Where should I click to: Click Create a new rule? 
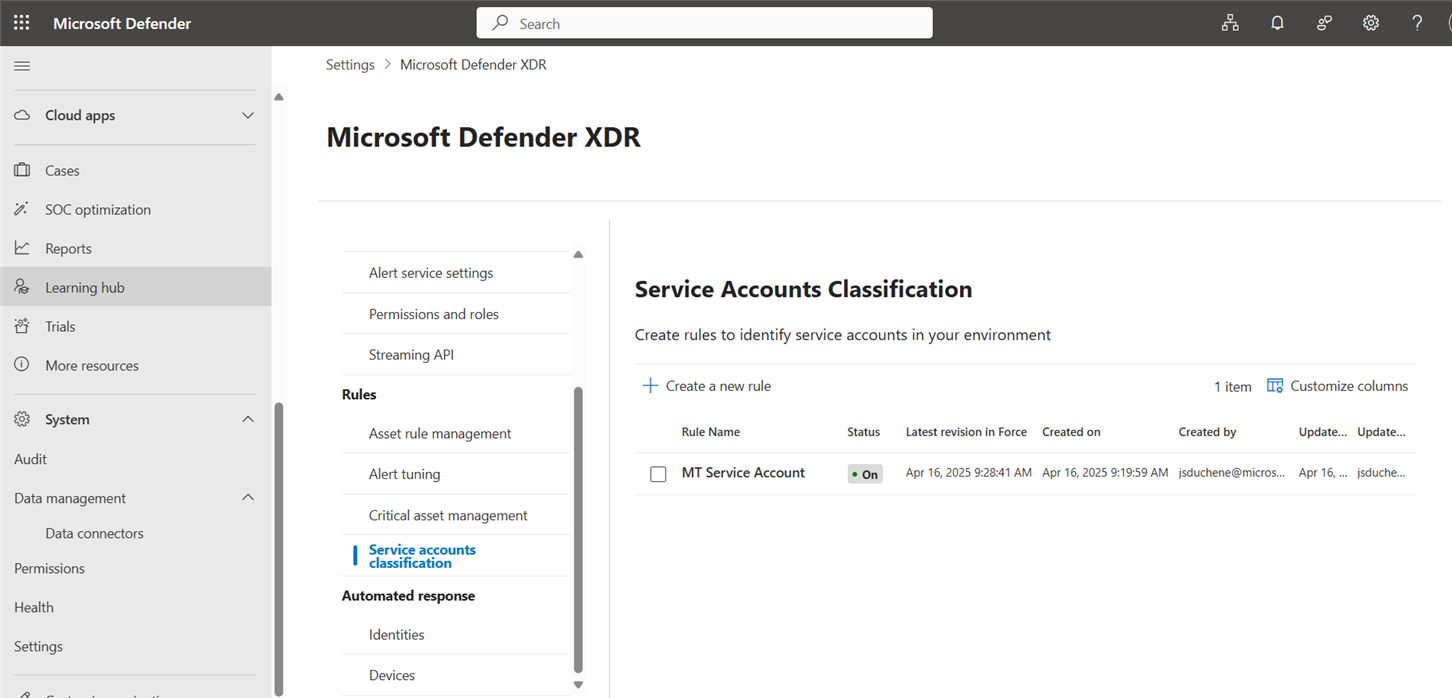706,386
